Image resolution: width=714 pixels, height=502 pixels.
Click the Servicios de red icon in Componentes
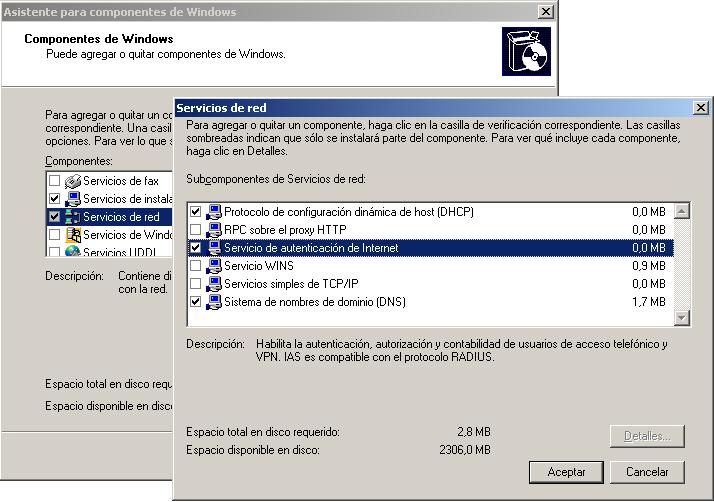click(x=72, y=217)
